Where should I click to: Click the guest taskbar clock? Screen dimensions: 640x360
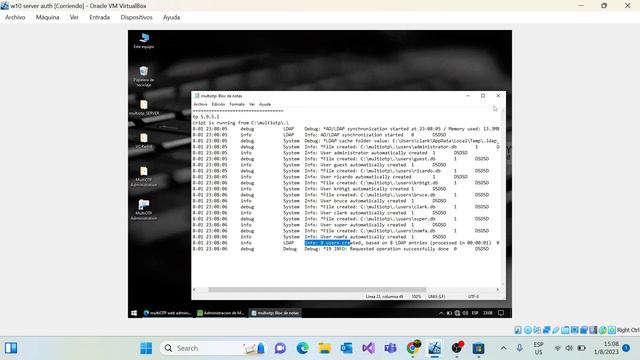click(488, 313)
